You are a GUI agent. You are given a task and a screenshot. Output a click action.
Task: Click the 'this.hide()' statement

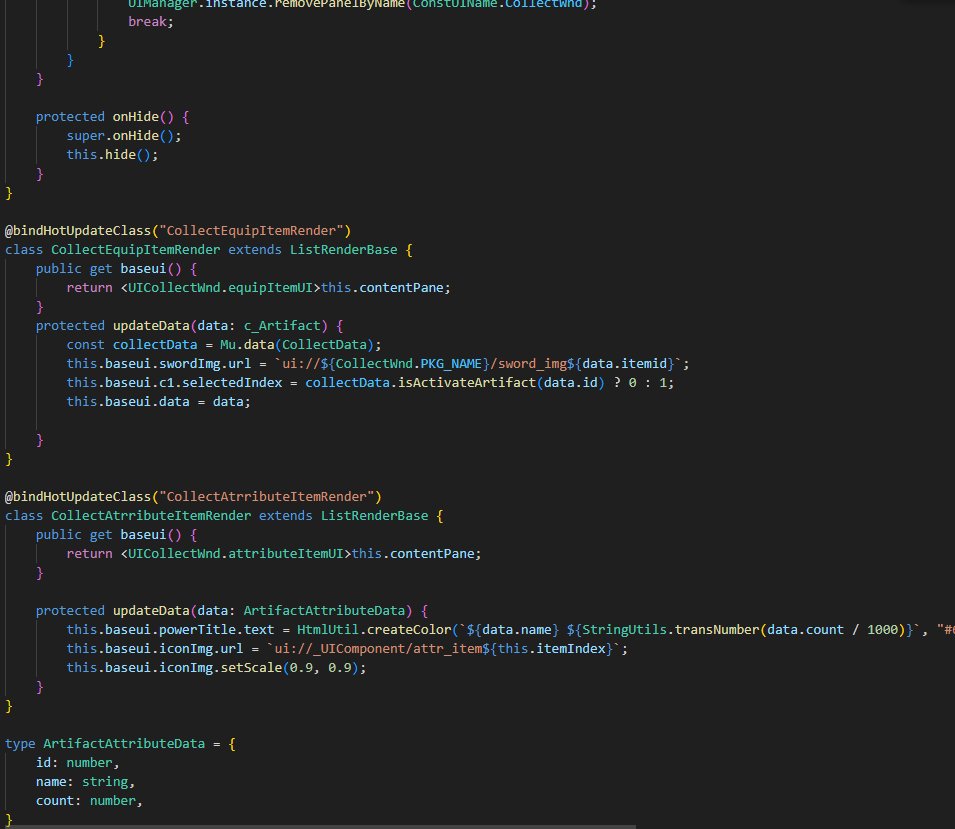[x=110, y=154]
